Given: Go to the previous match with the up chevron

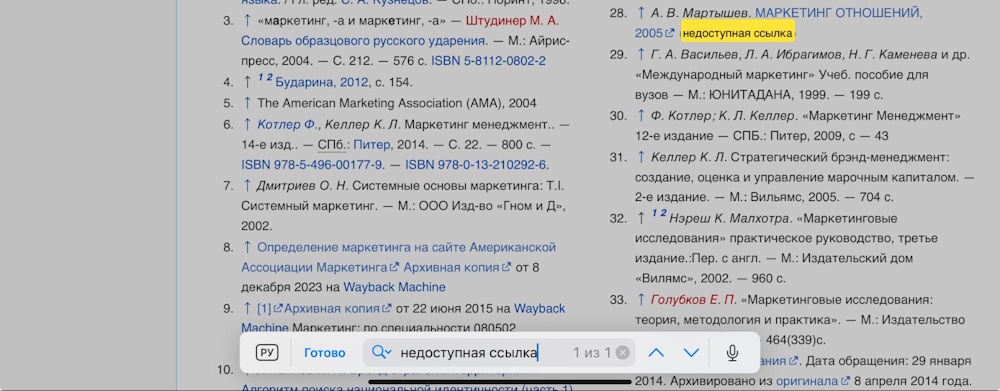Looking at the screenshot, I should 656,353.
